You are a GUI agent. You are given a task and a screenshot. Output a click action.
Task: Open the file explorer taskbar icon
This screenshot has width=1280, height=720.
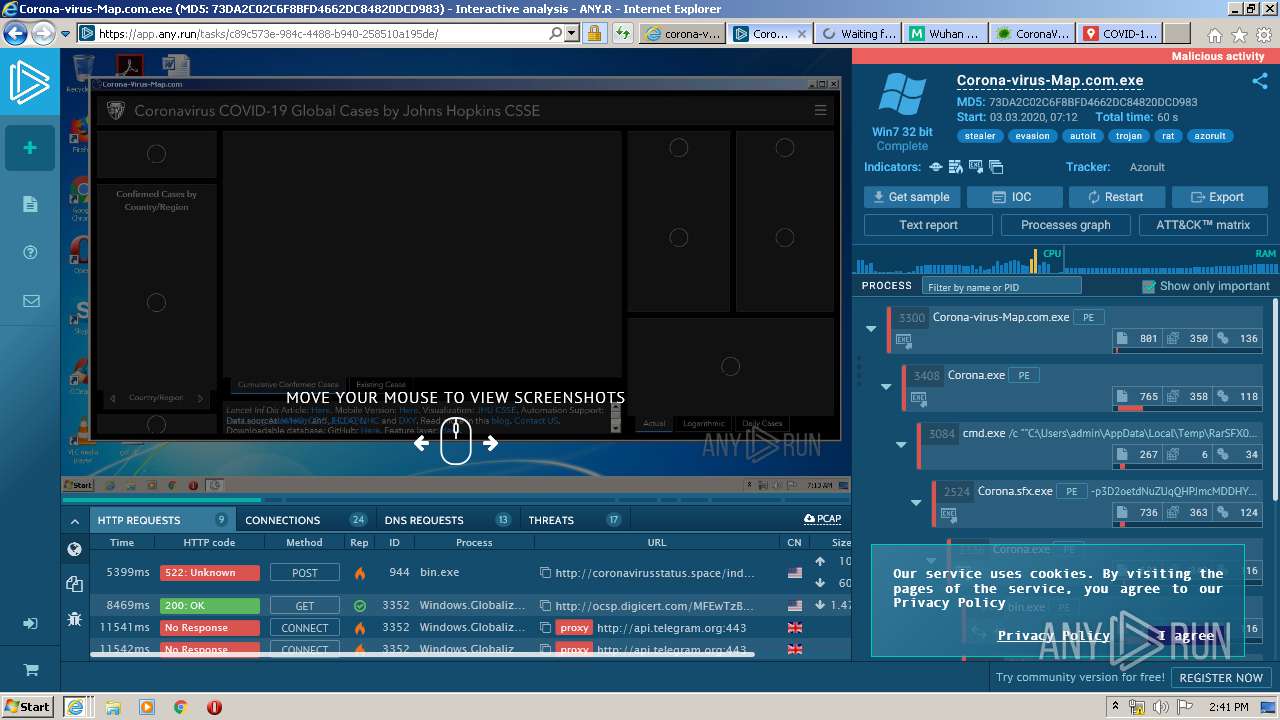(114, 707)
